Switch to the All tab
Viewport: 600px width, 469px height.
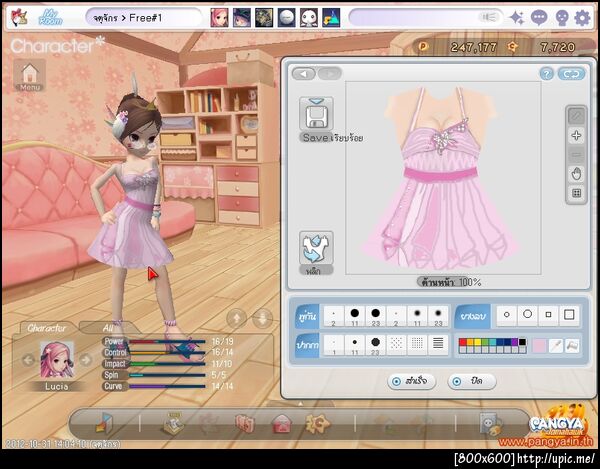pyautogui.click(x=108, y=328)
